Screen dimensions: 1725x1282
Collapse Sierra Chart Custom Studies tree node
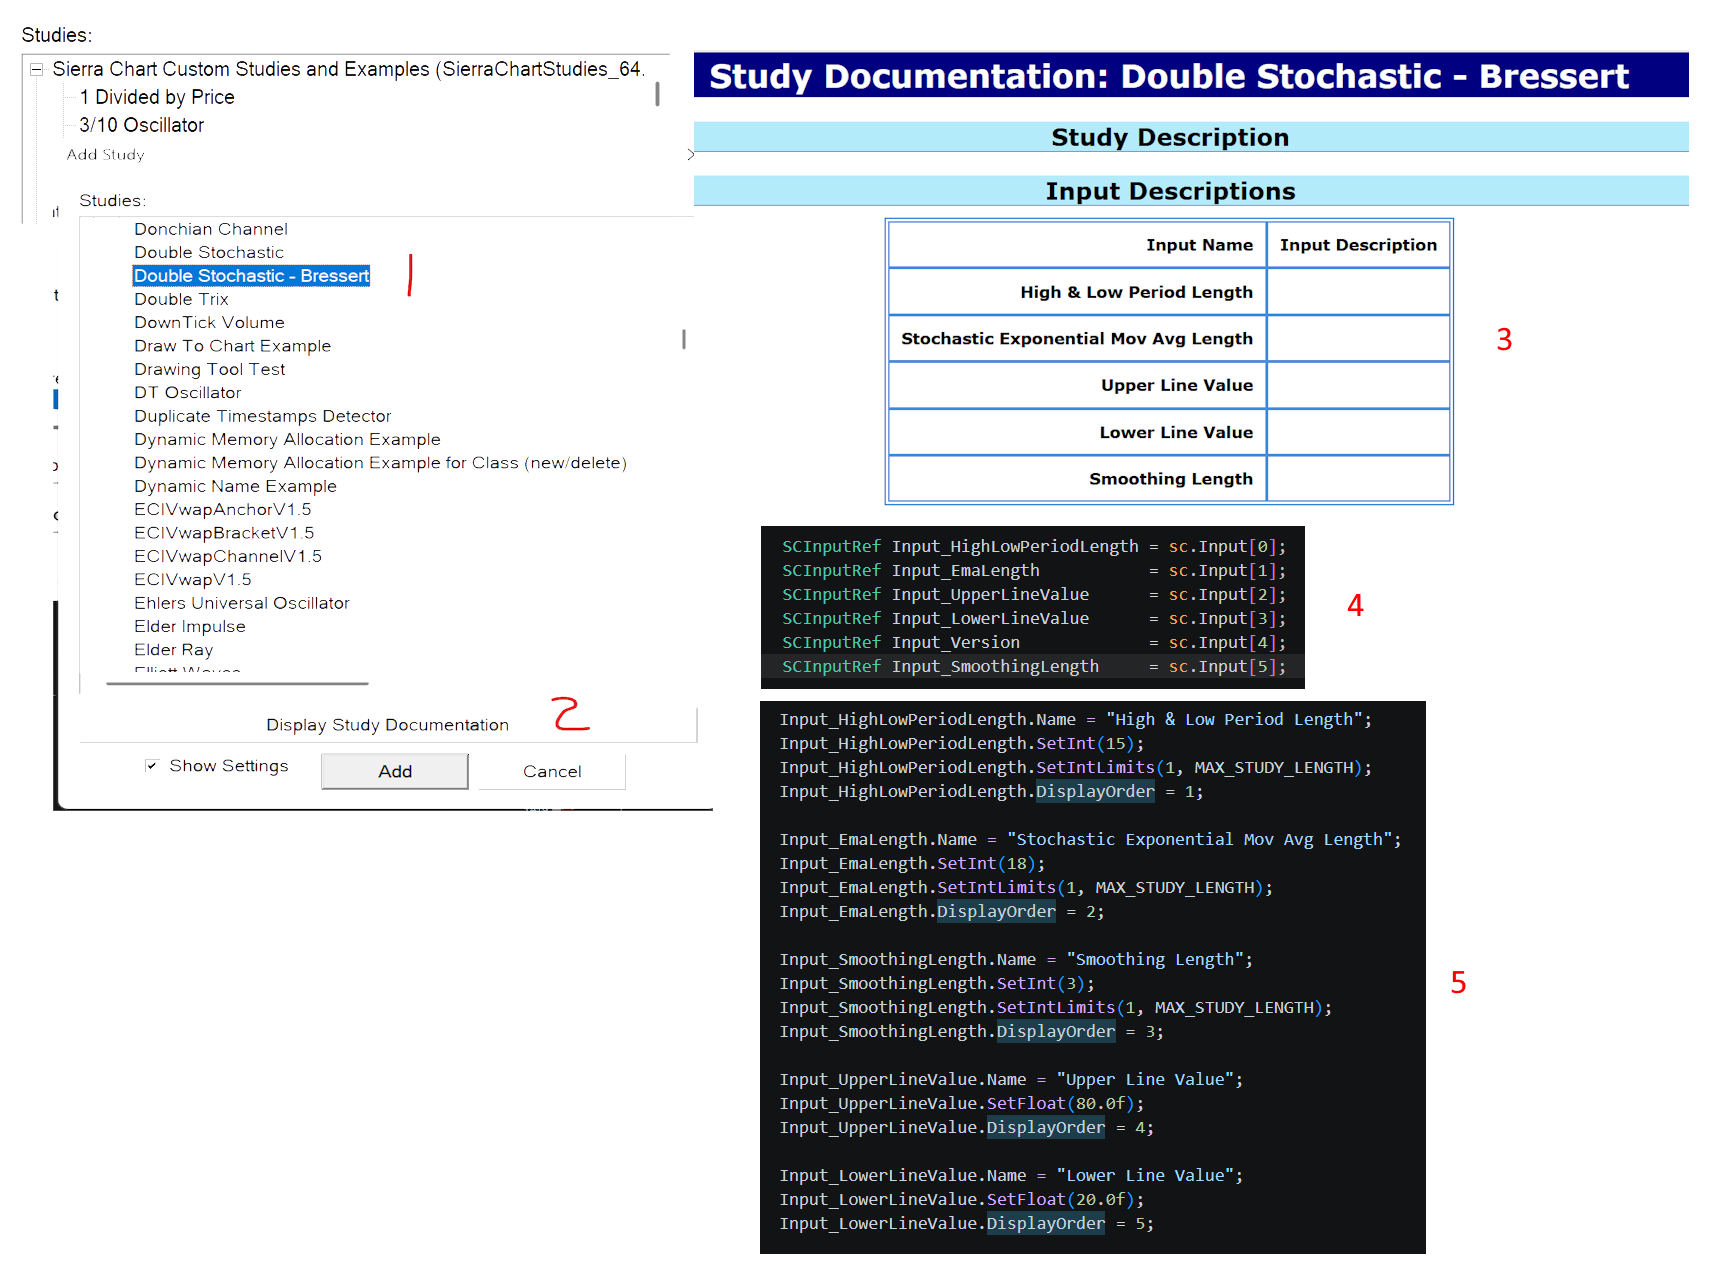point(36,70)
